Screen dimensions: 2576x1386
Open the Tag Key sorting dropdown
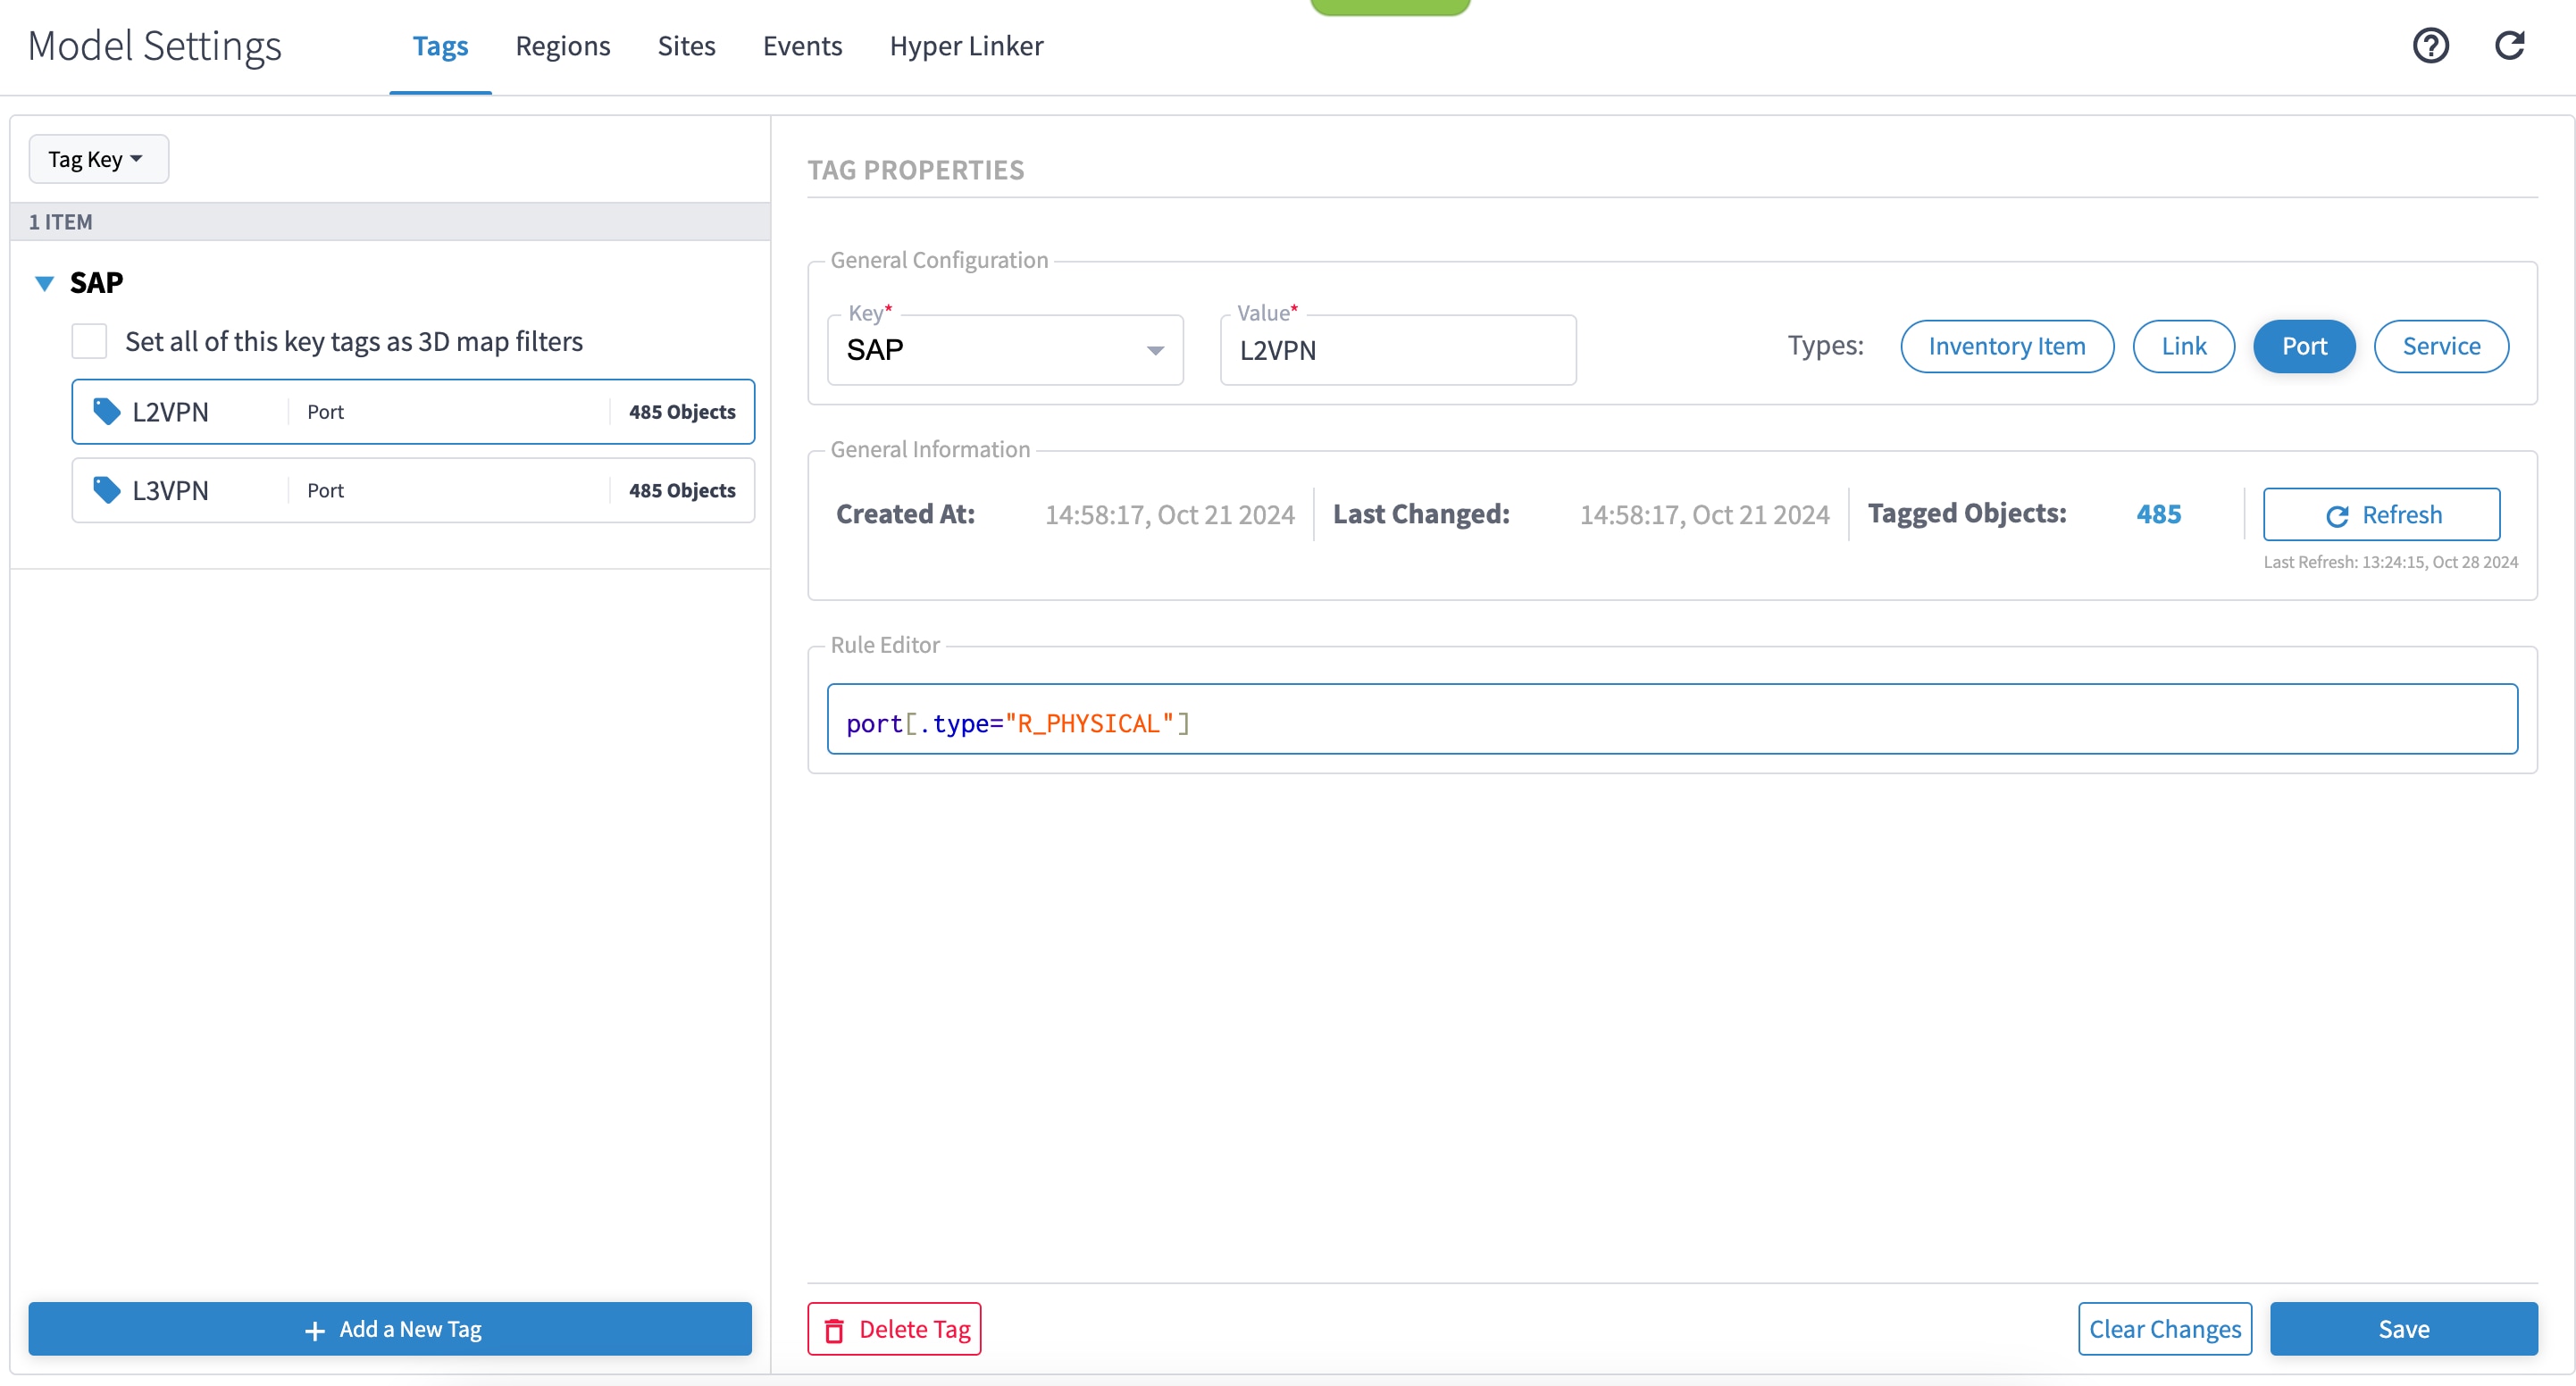tap(97, 158)
